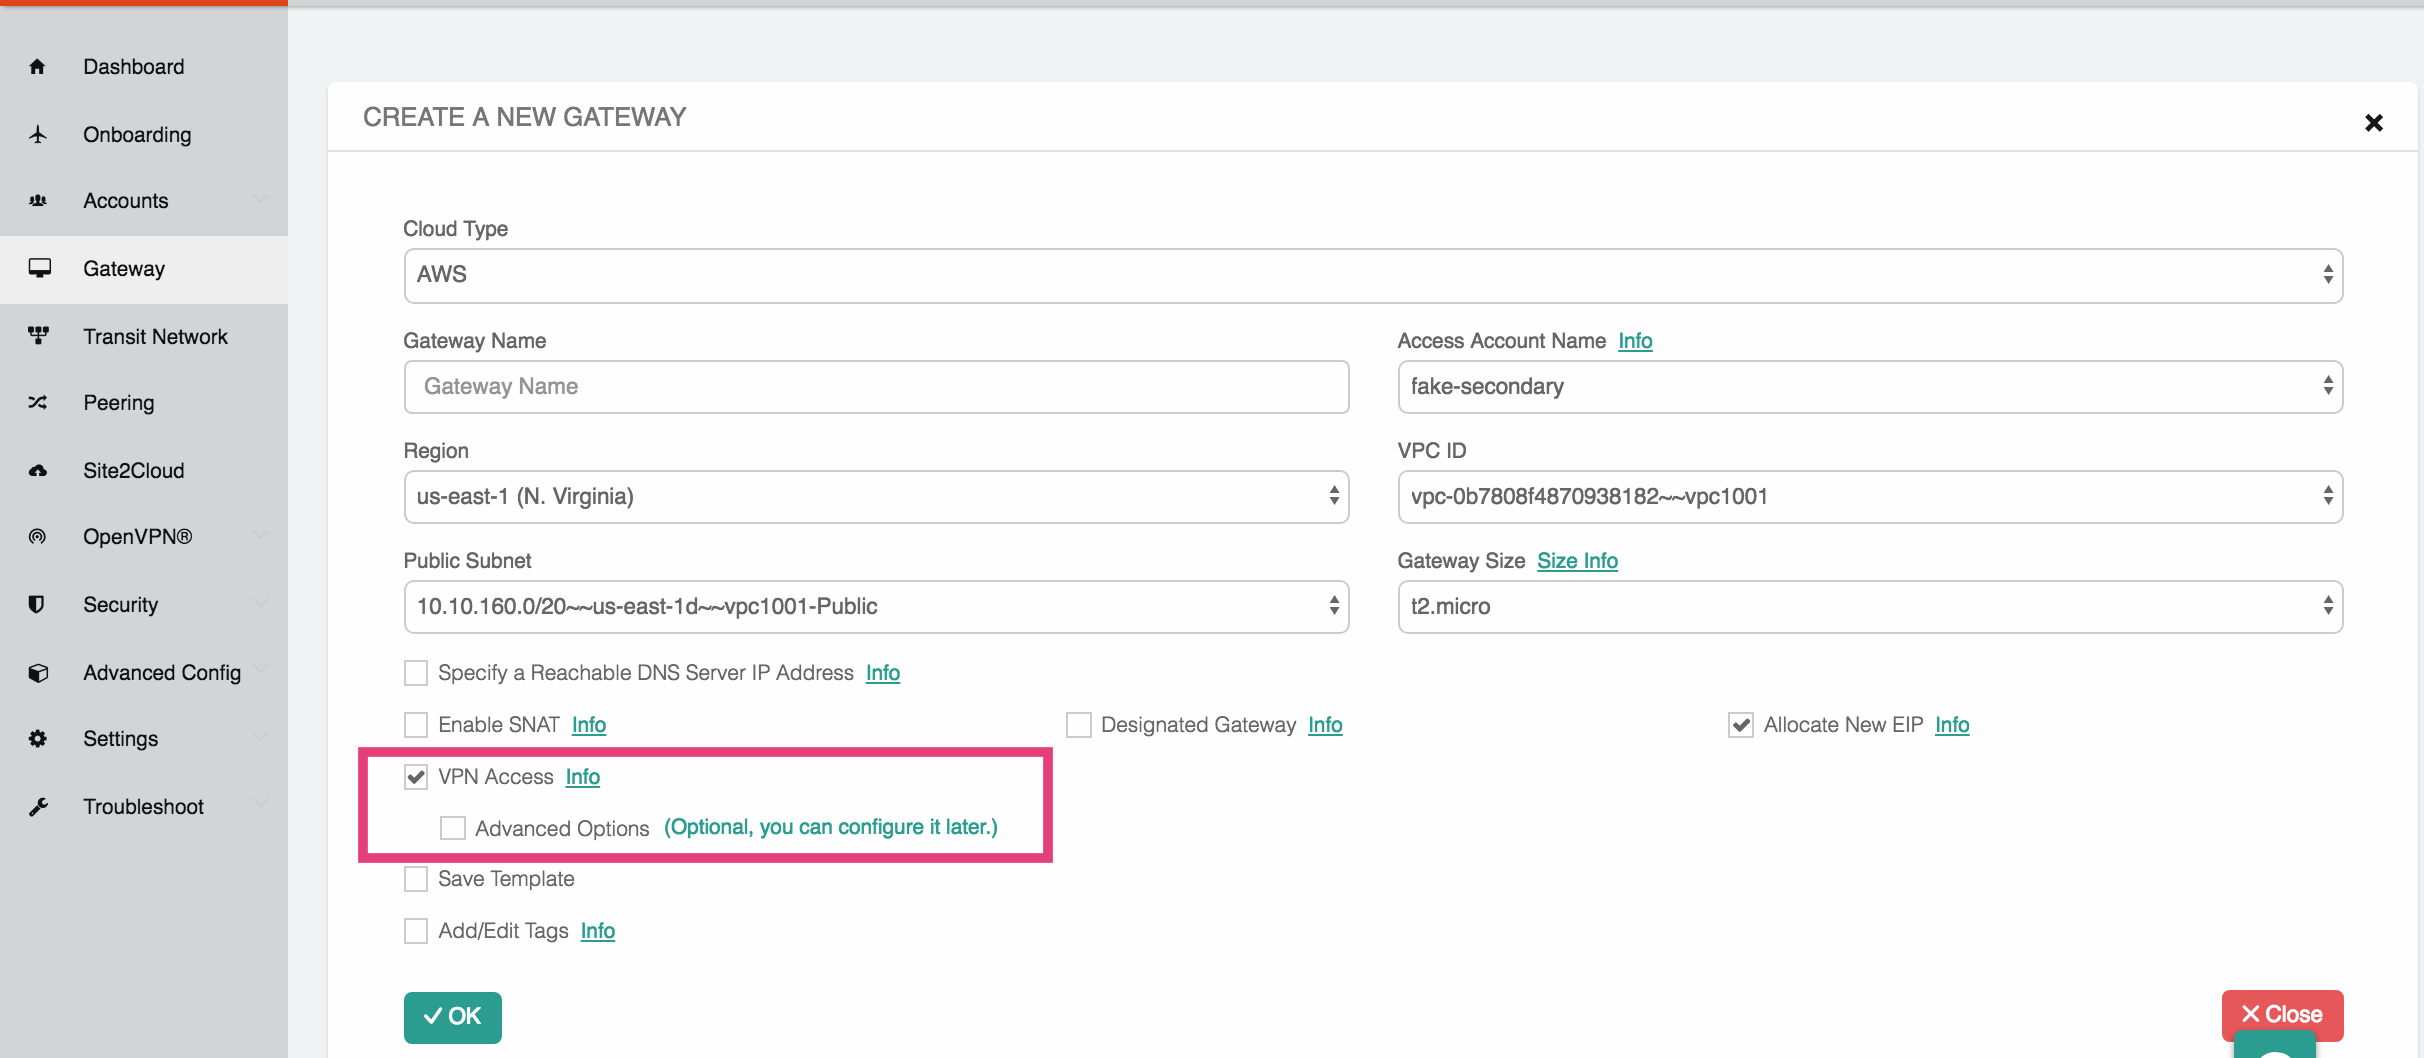Expand the Gateway Size dropdown
The width and height of the screenshot is (2424, 1058).
coord(1869,607)
